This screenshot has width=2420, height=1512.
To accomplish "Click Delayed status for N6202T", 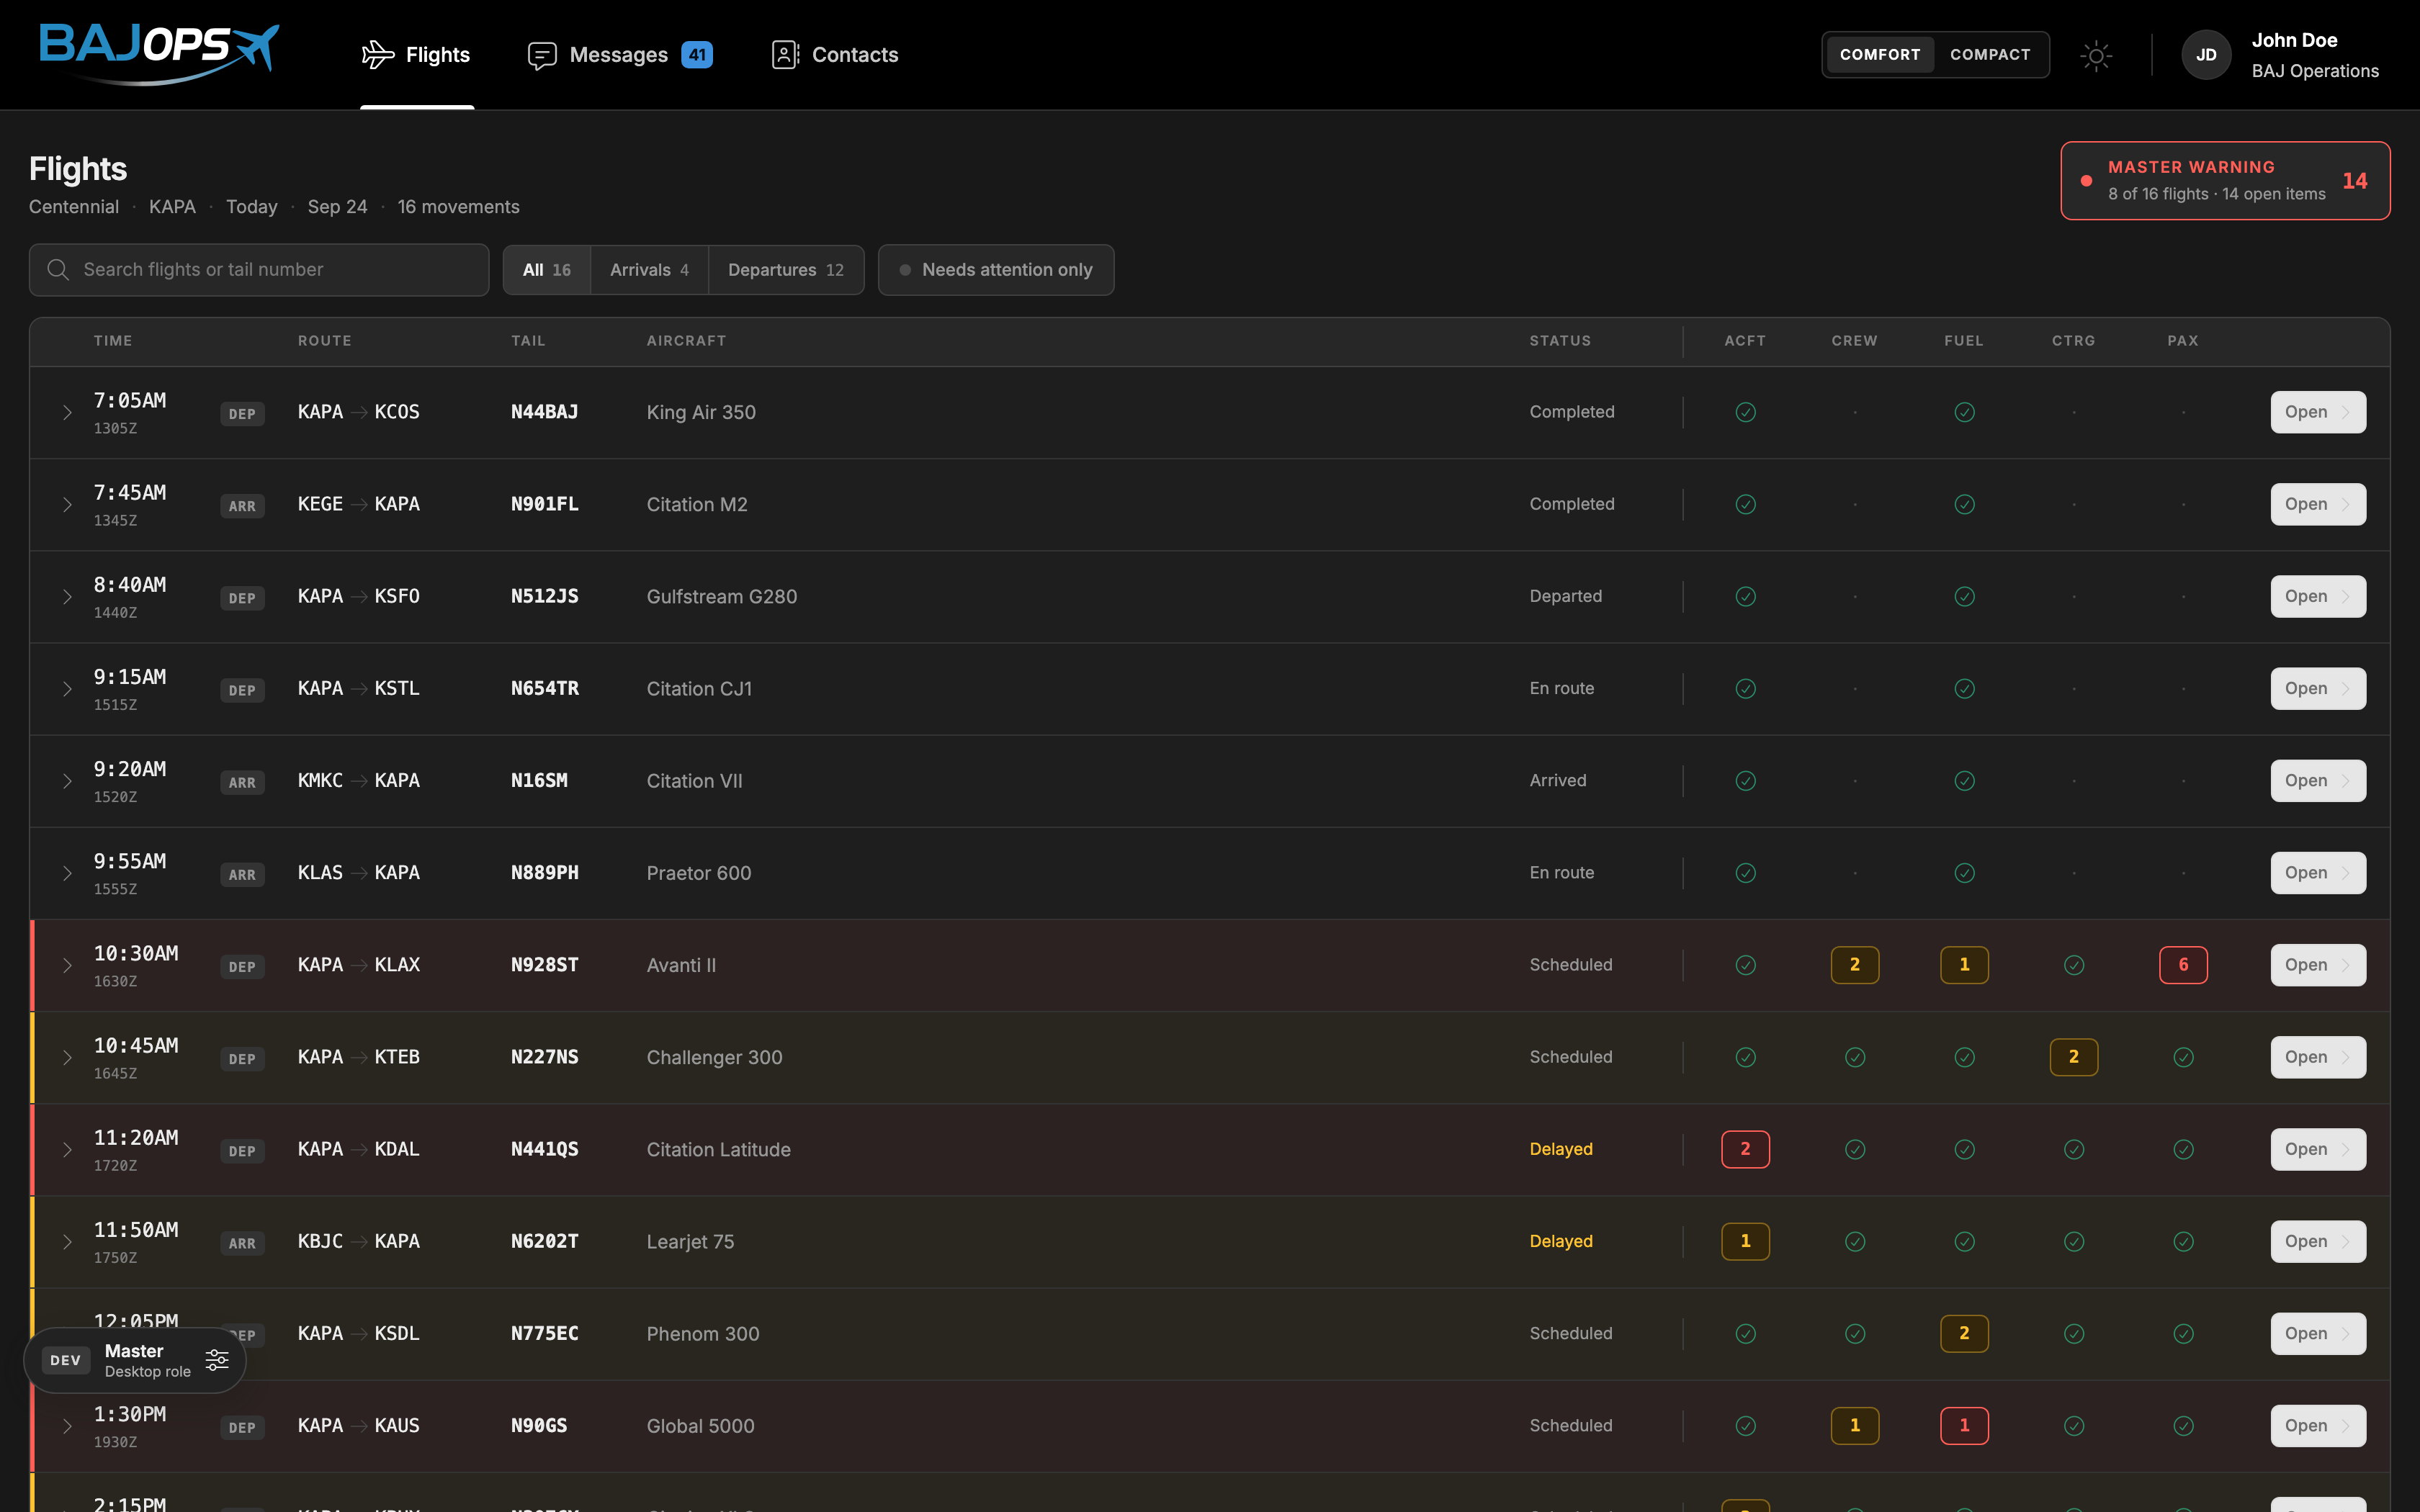I will (1560, 1241).
